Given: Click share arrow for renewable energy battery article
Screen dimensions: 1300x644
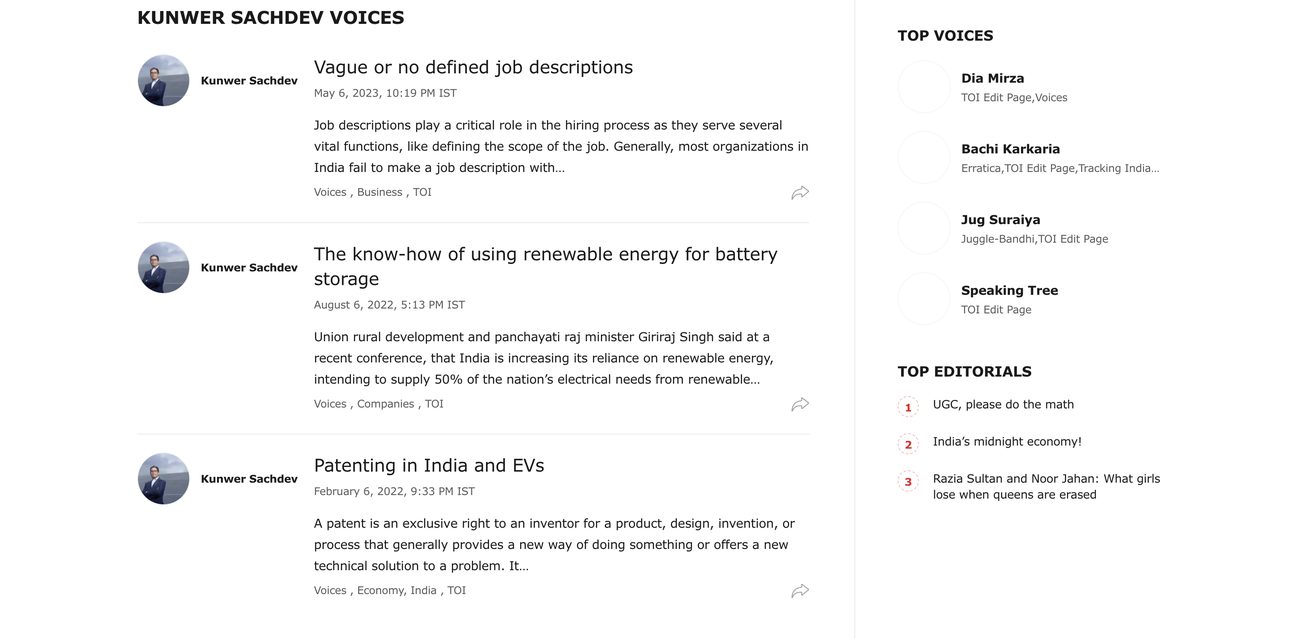Looking at the screenshot, I should (x=800, y=405).
